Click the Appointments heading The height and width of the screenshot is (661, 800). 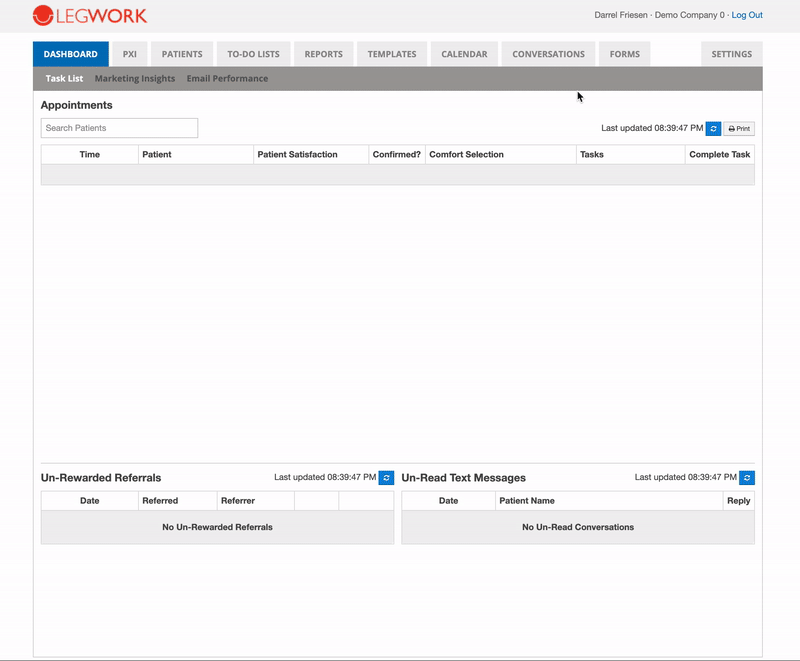(77, 105)
